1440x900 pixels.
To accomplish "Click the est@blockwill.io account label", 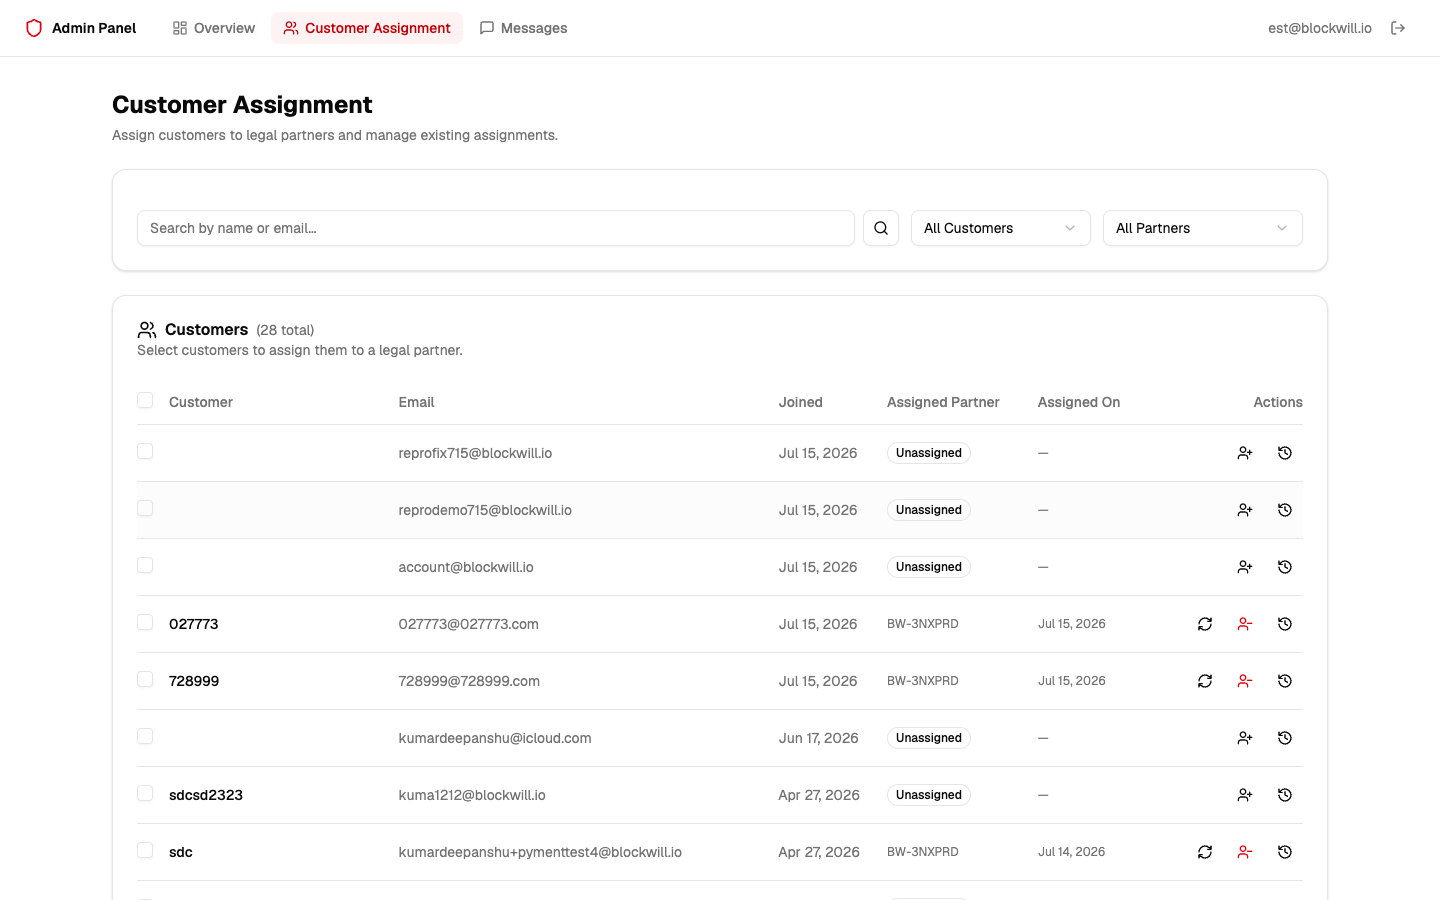I will pos(1320,28).
